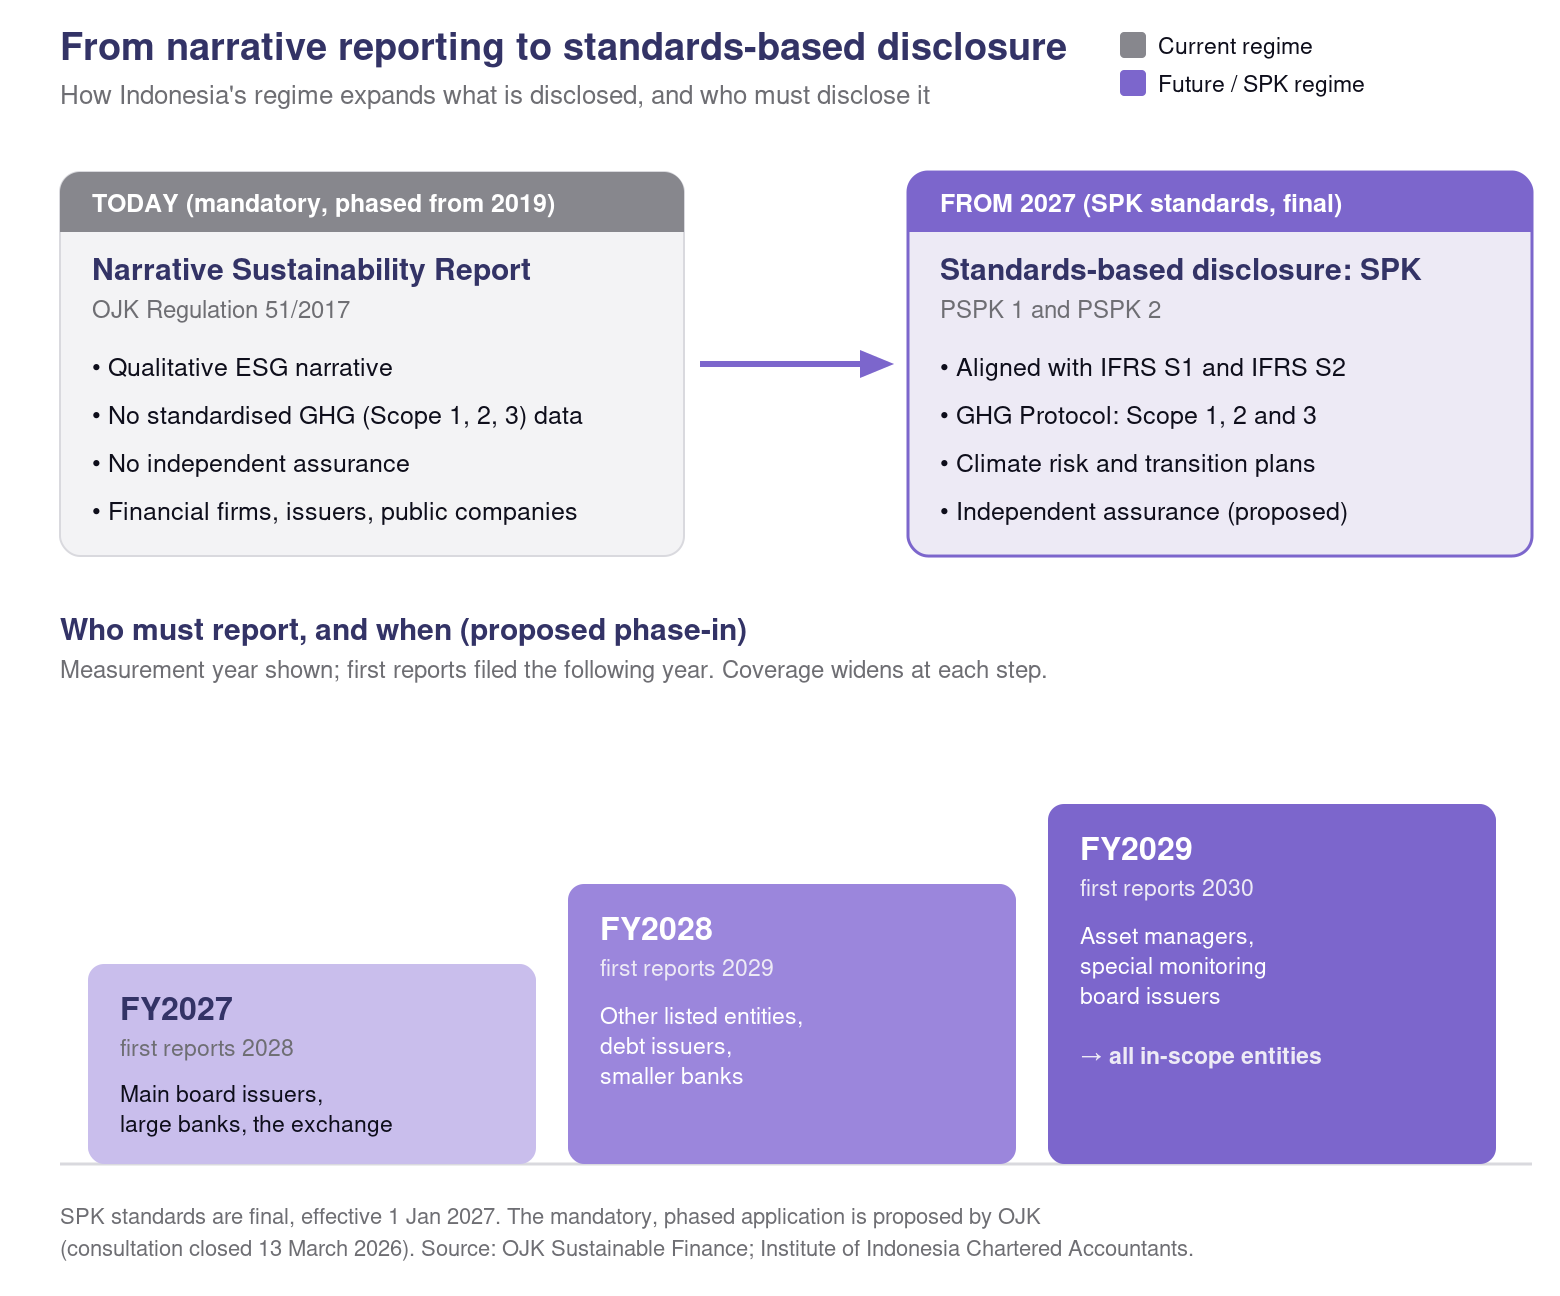Image resolution: width=1560 pixels, height=1296 pixels.
Task: Click the 'Measurement year shown' explanatory line
Action: click(553, 670)
